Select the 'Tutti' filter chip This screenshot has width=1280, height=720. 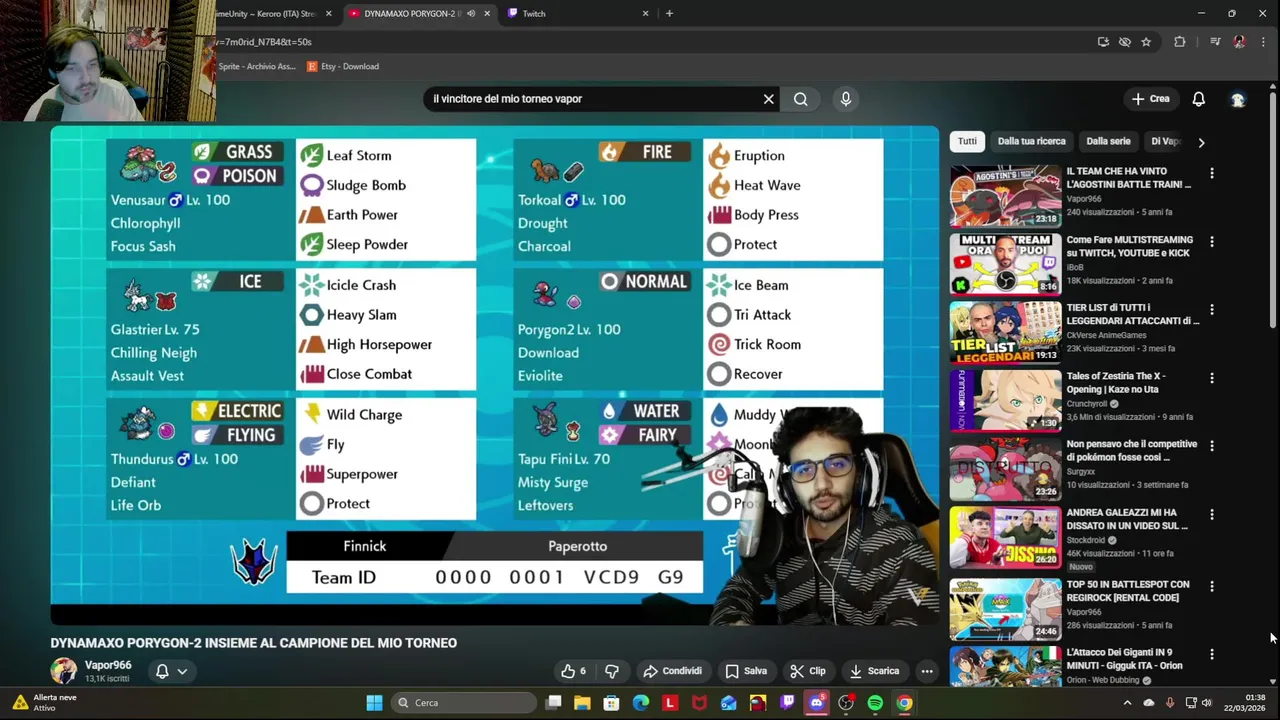(967, 141)
